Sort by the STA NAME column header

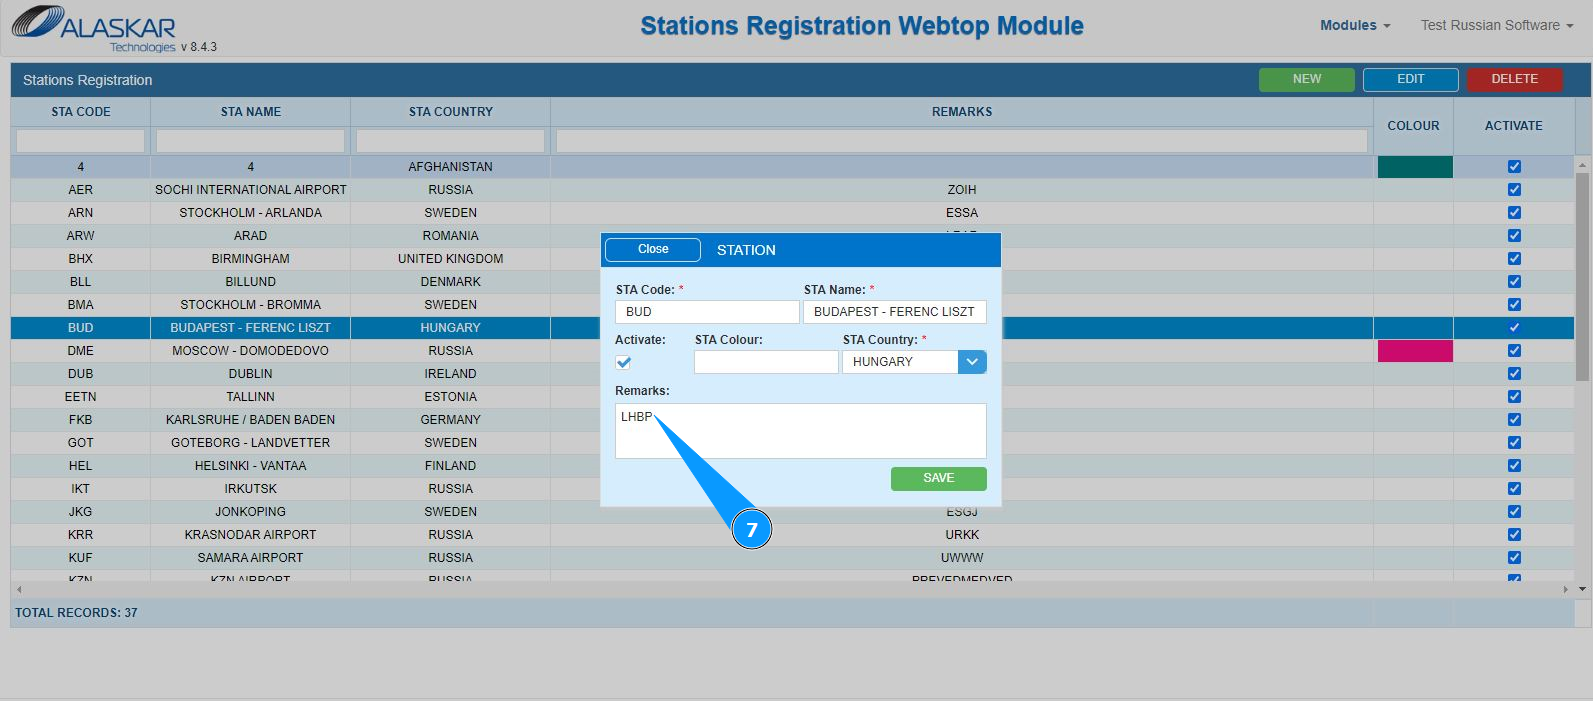point(250,112)
